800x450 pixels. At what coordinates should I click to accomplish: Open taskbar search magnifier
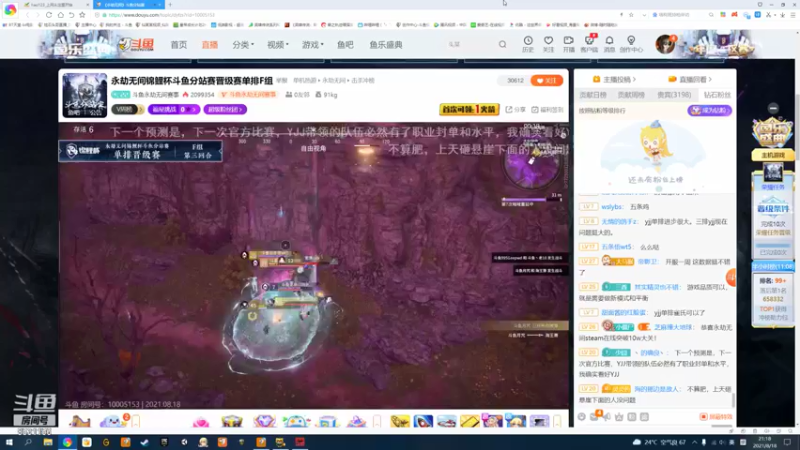28,442
